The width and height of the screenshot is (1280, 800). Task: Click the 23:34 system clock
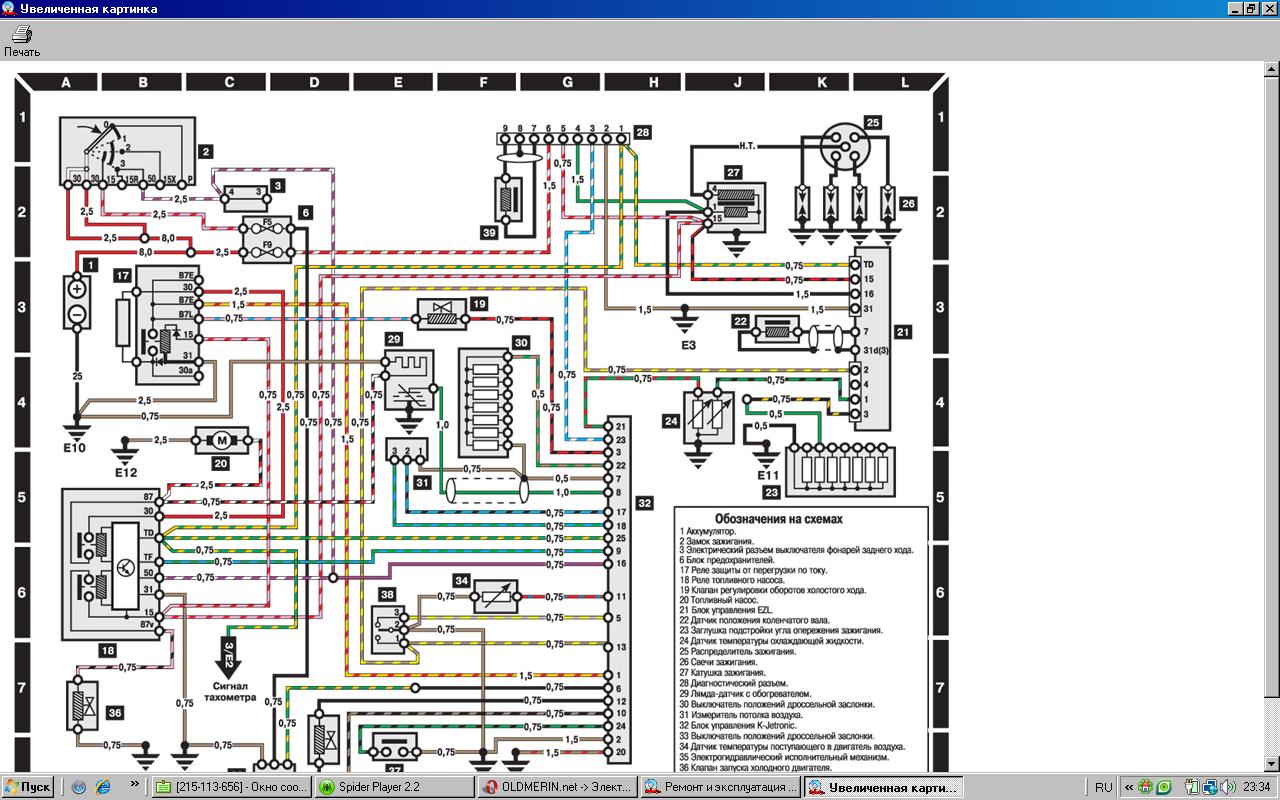click(x=1257, y=787)
